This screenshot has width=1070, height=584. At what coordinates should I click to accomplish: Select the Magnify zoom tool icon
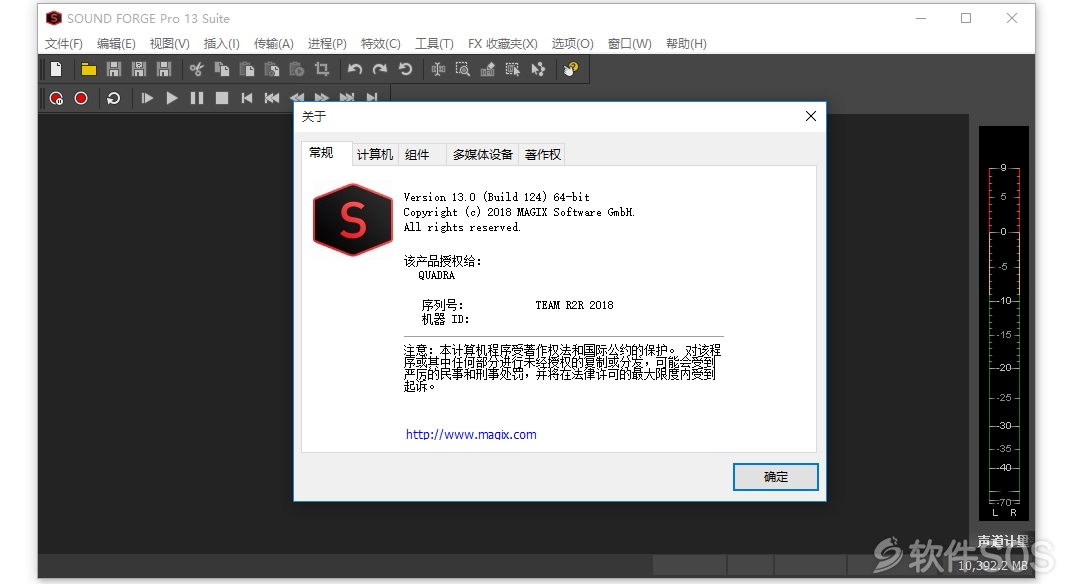pyautogui.click(x=463, y=69)
